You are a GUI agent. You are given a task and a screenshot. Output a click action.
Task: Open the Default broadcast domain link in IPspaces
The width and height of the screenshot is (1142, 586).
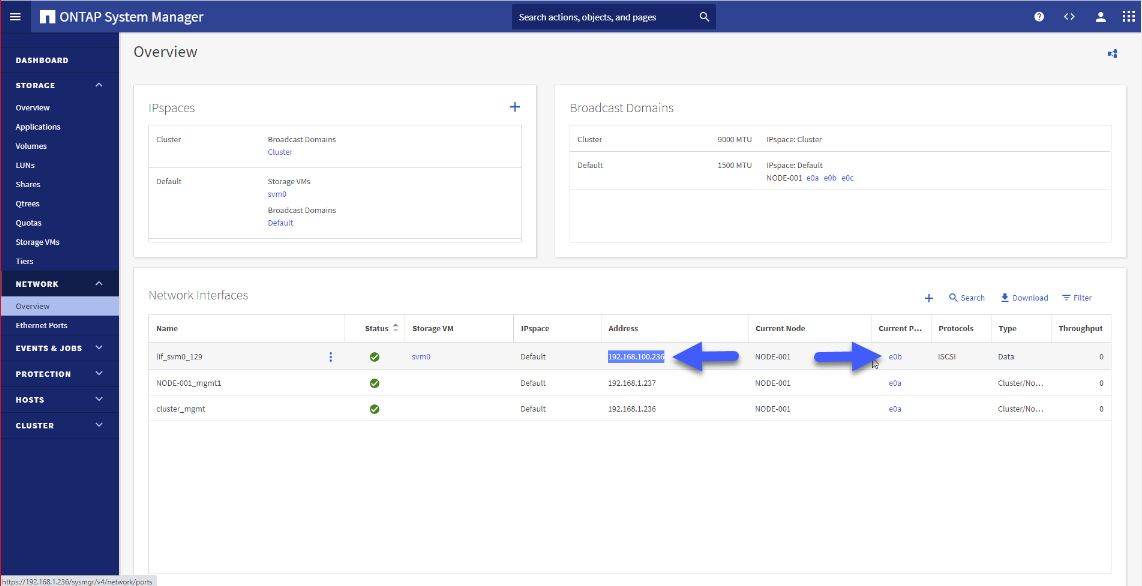pyautogui.click(x=280, y=223)
